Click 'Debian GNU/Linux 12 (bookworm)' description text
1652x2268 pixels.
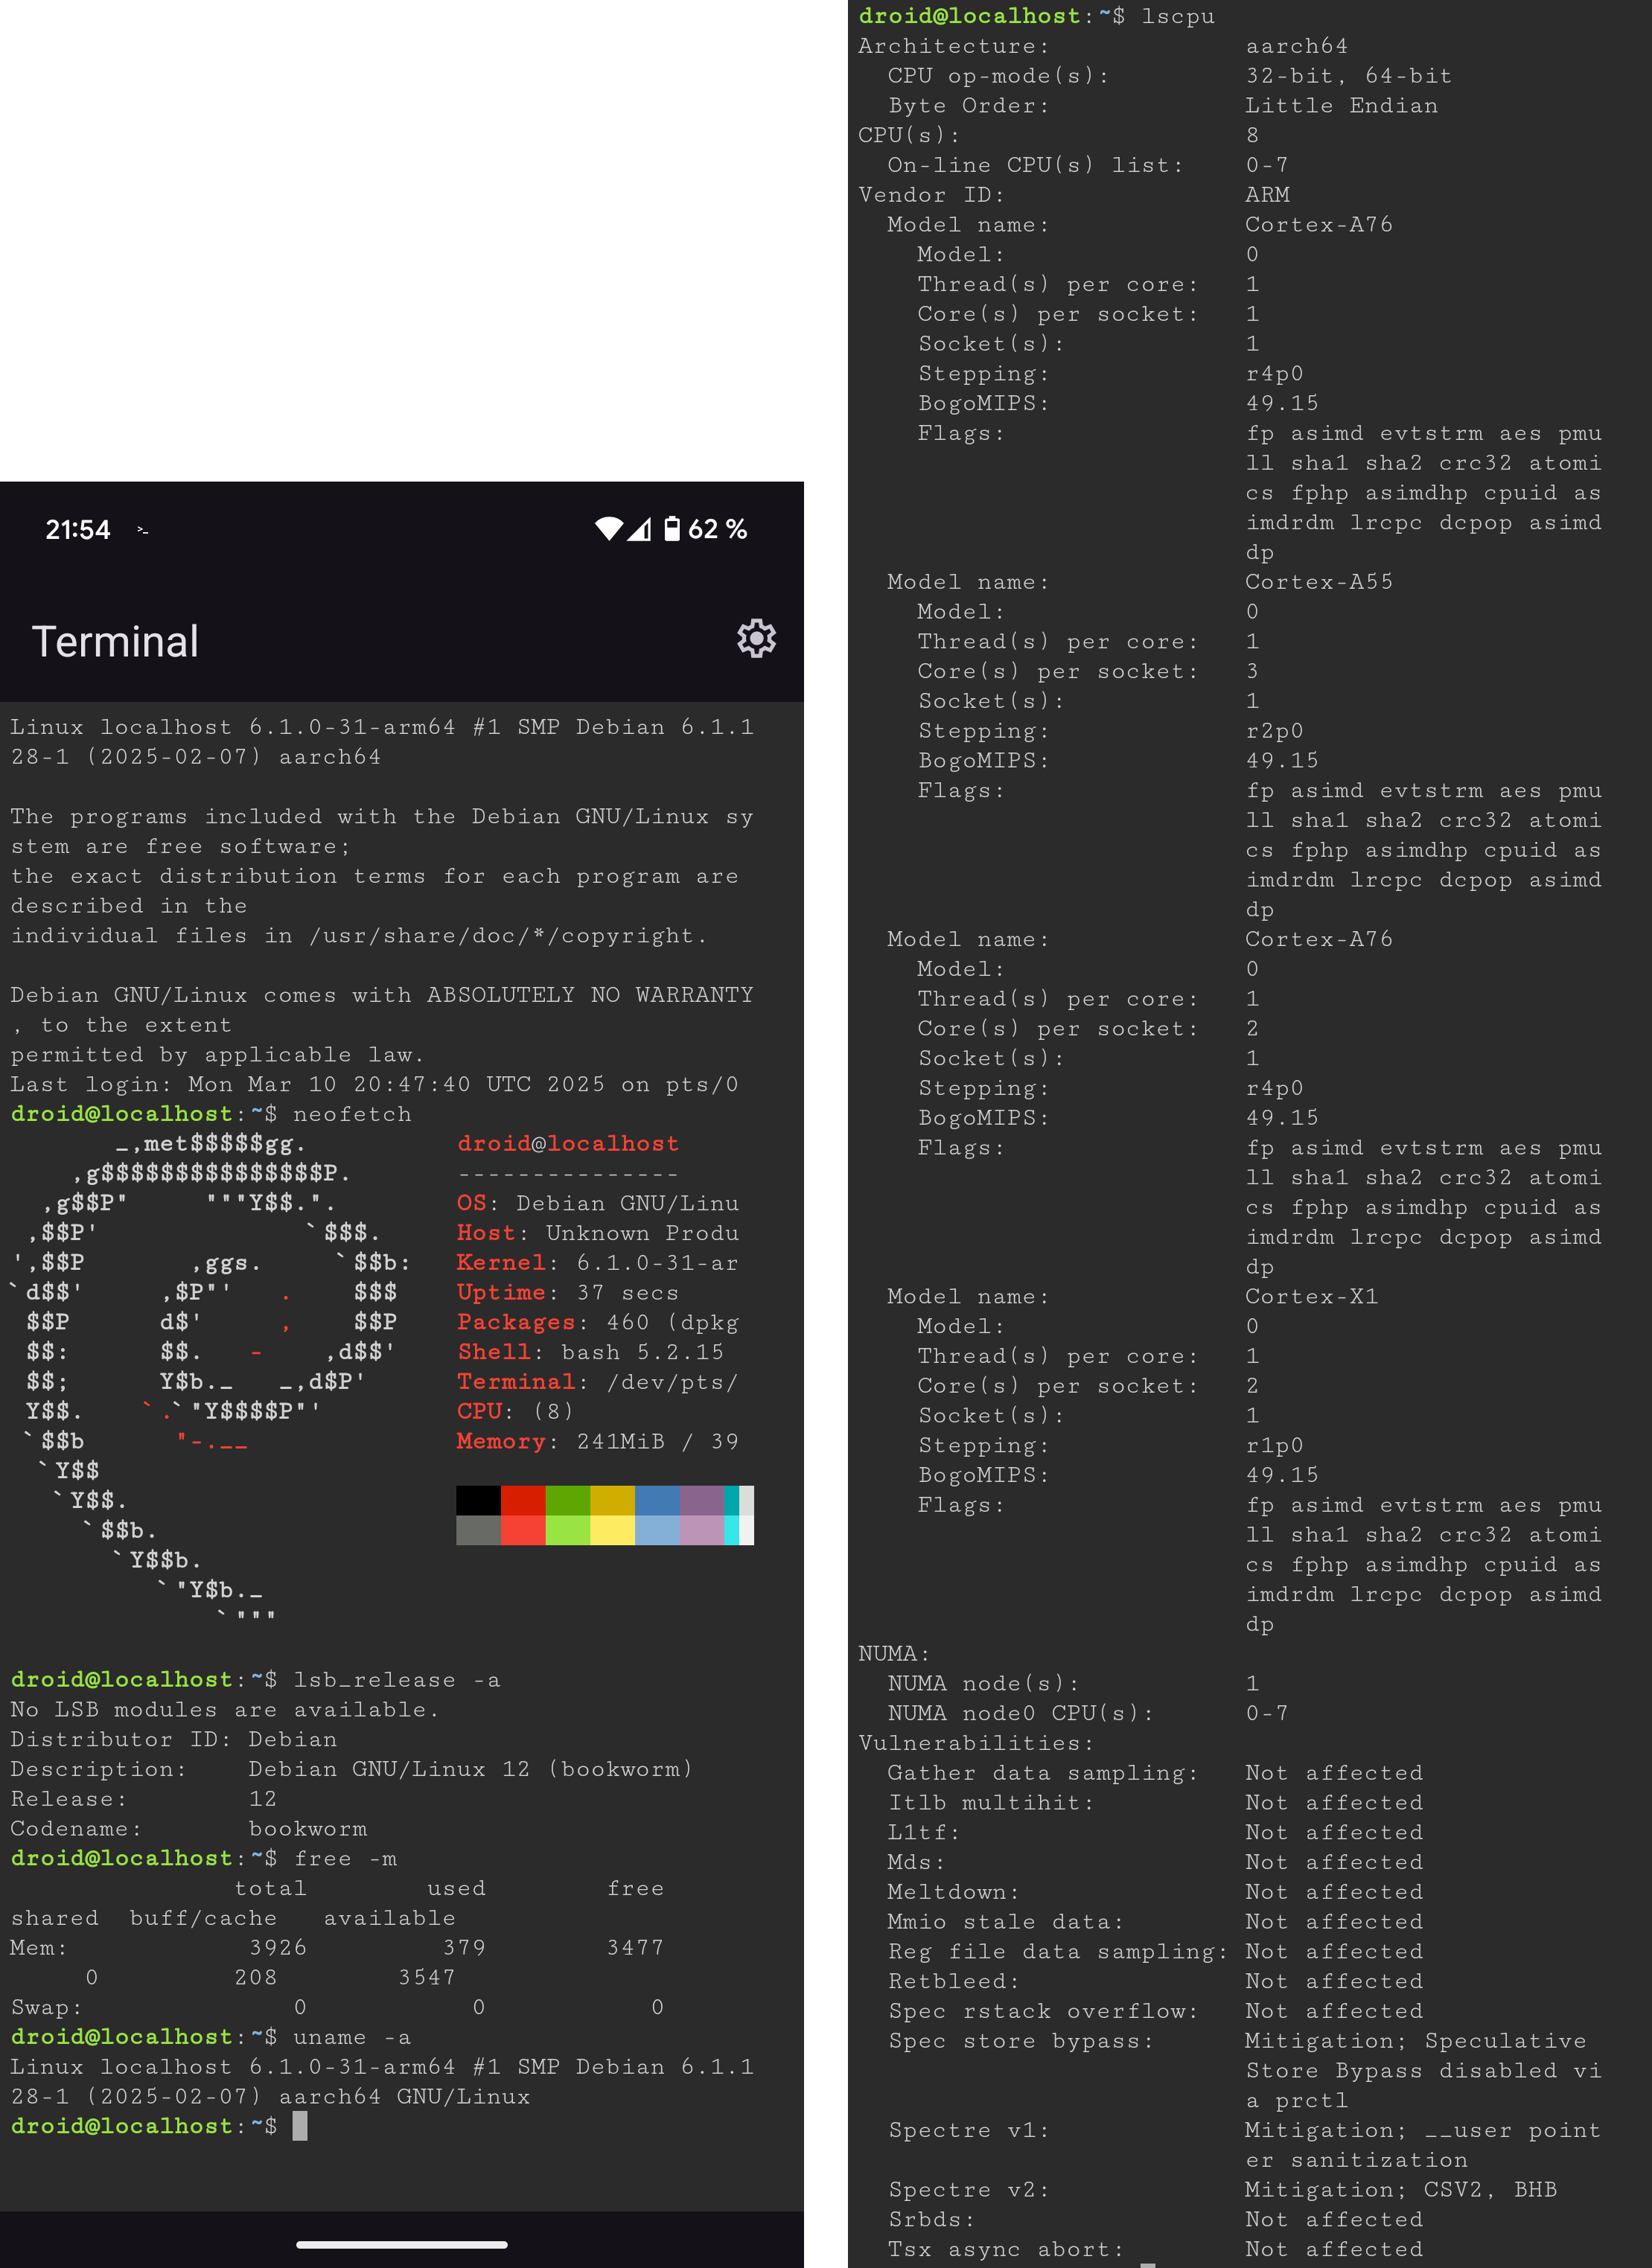coord(471,1769)
